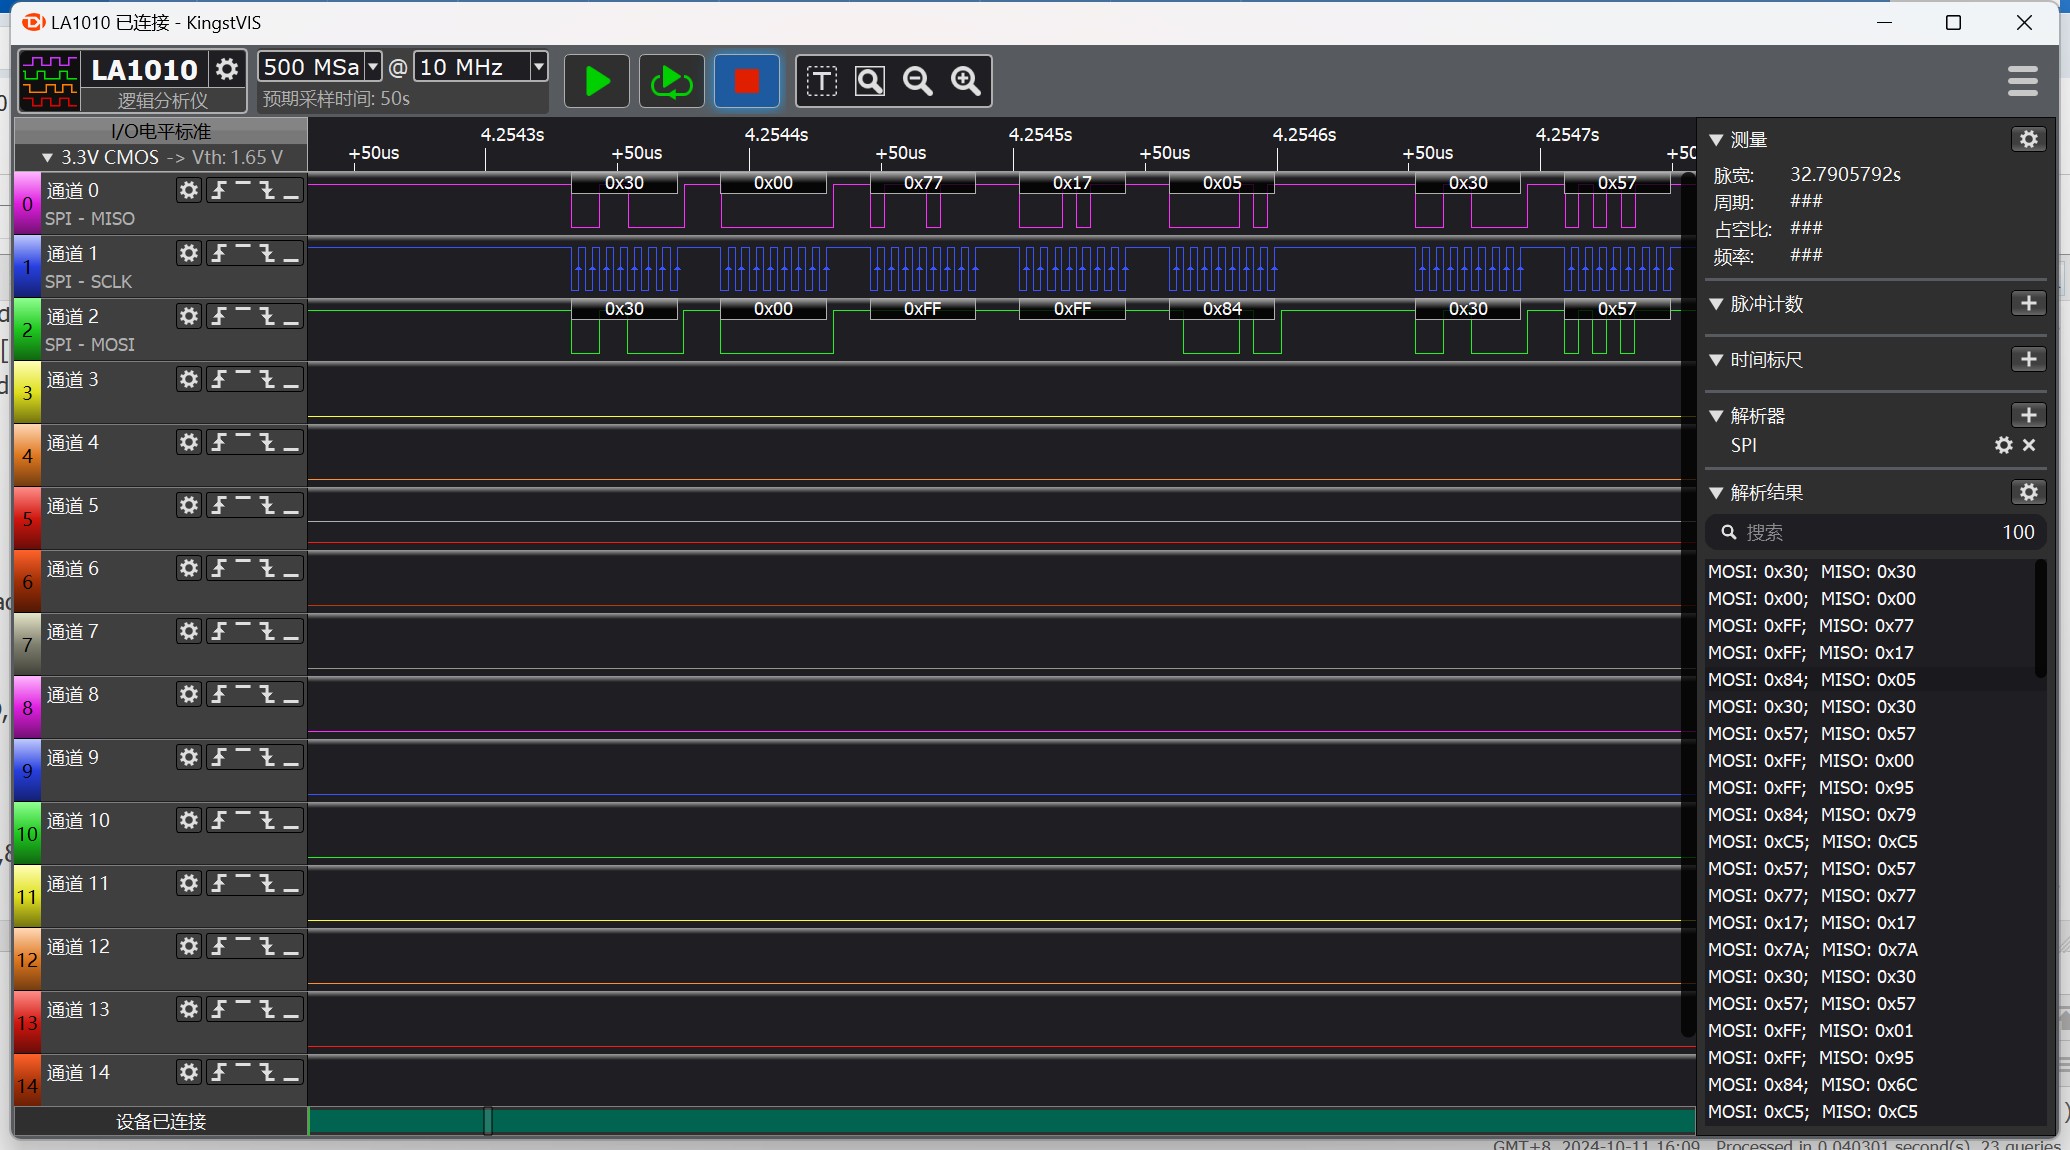Open the 10 MHz sample rate dropdown
Image resolution: width=2070 pixels, height=1150 pixels.
click(x=539, y=67)
